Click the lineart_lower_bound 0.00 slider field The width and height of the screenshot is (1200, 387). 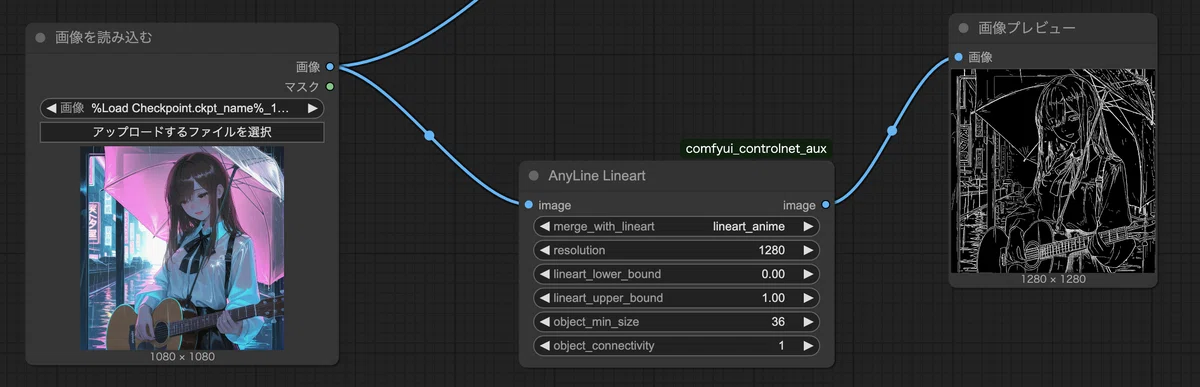(677, 274)
